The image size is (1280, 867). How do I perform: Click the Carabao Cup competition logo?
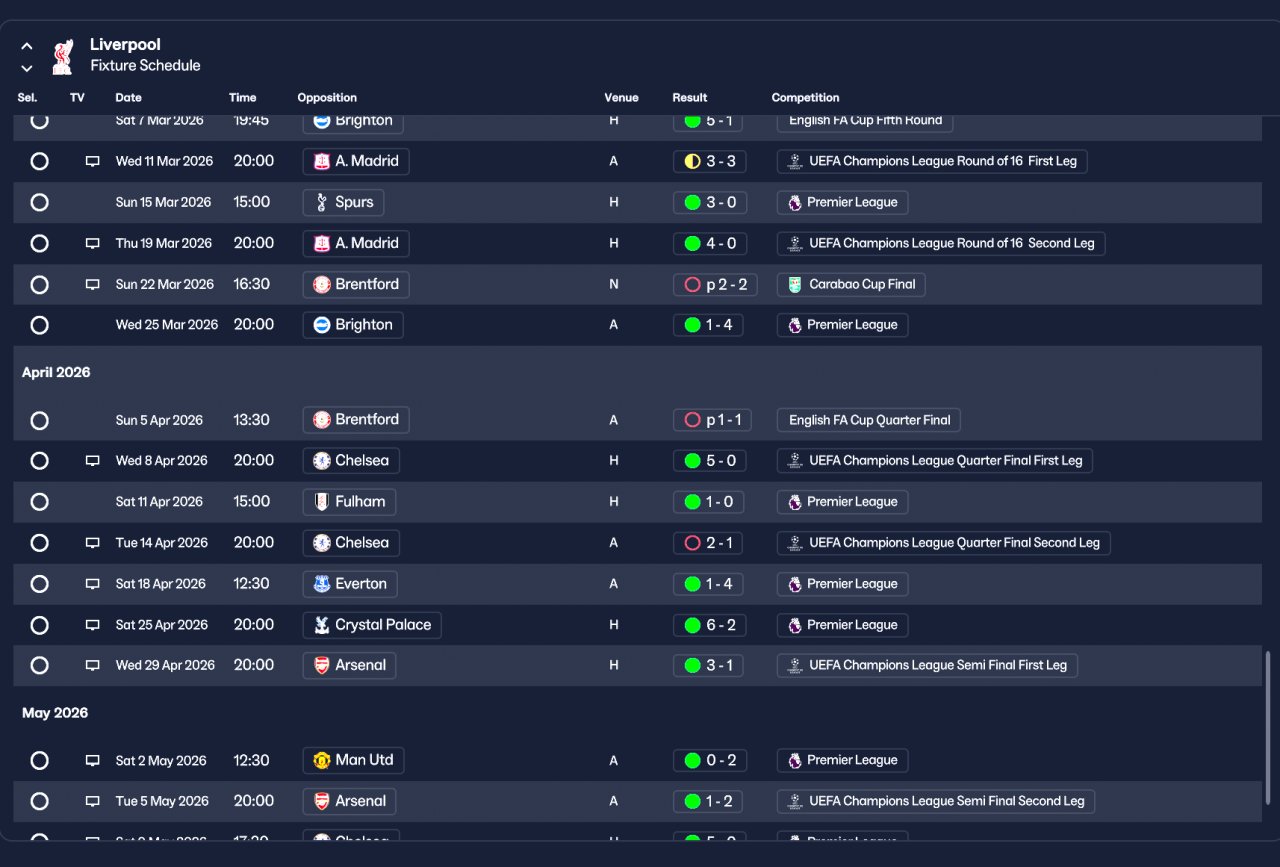click(795, 284)
